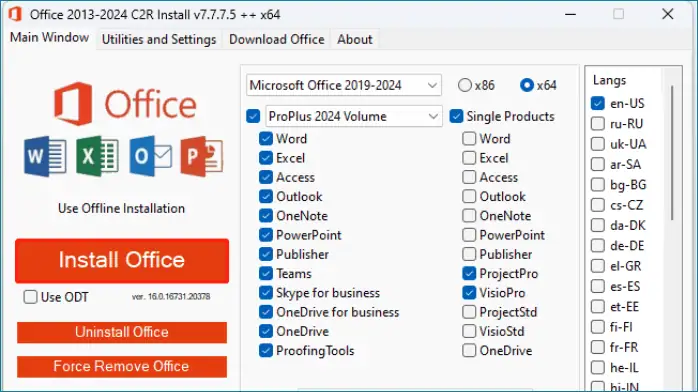Click the PowerPoint app icon

pos(202,156)
